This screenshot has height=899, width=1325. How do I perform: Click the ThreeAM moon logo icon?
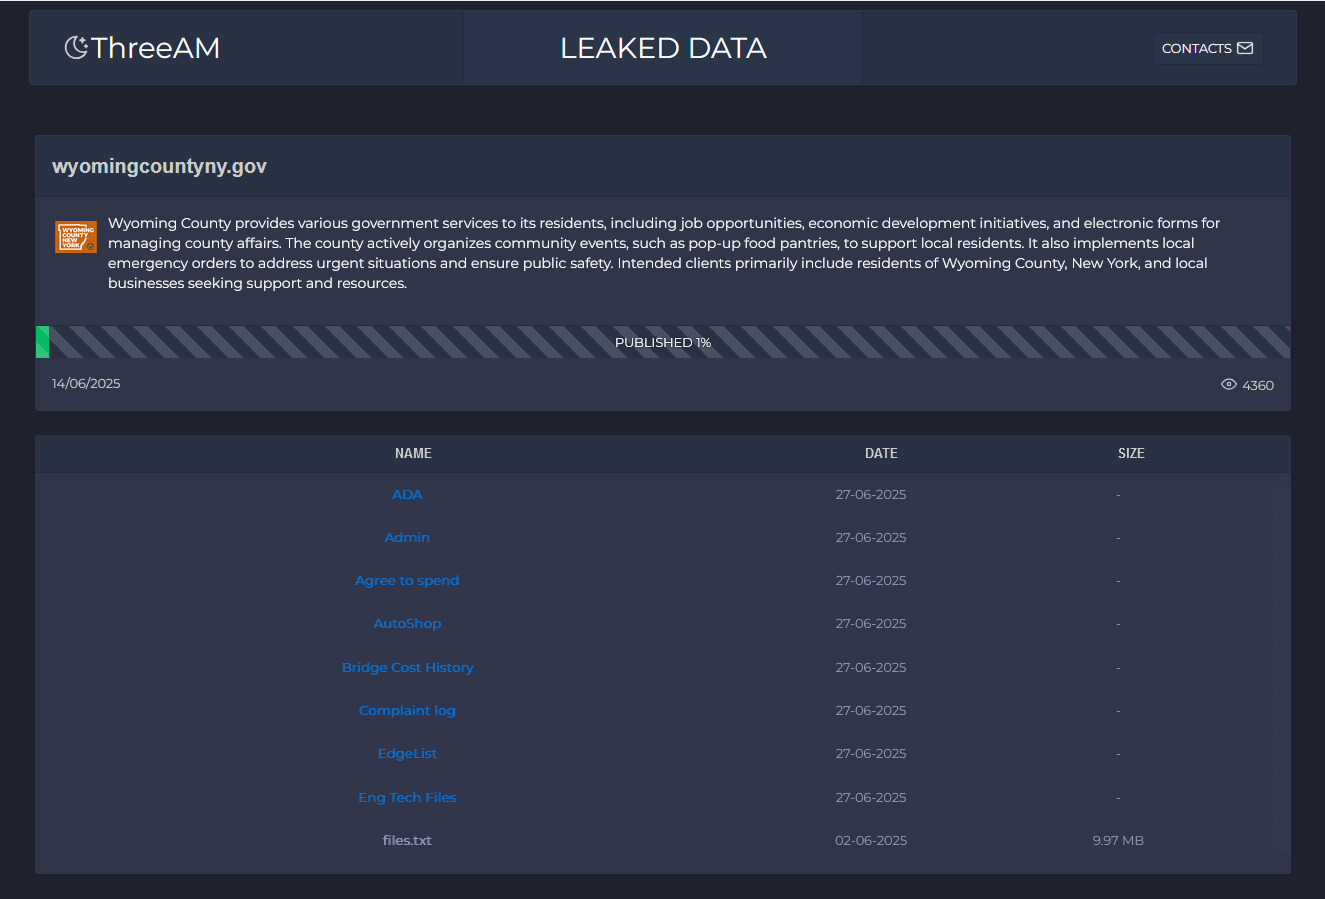click(x=76, y=47)
